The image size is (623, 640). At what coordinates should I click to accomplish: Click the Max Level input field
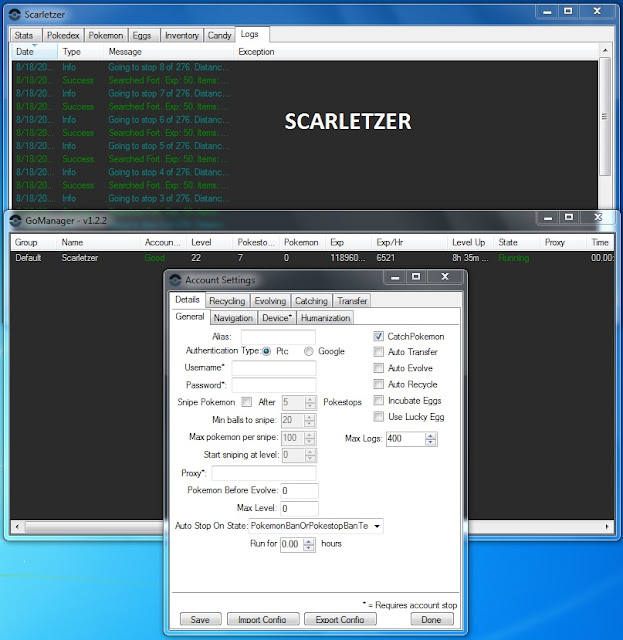[x=299, y=508]
